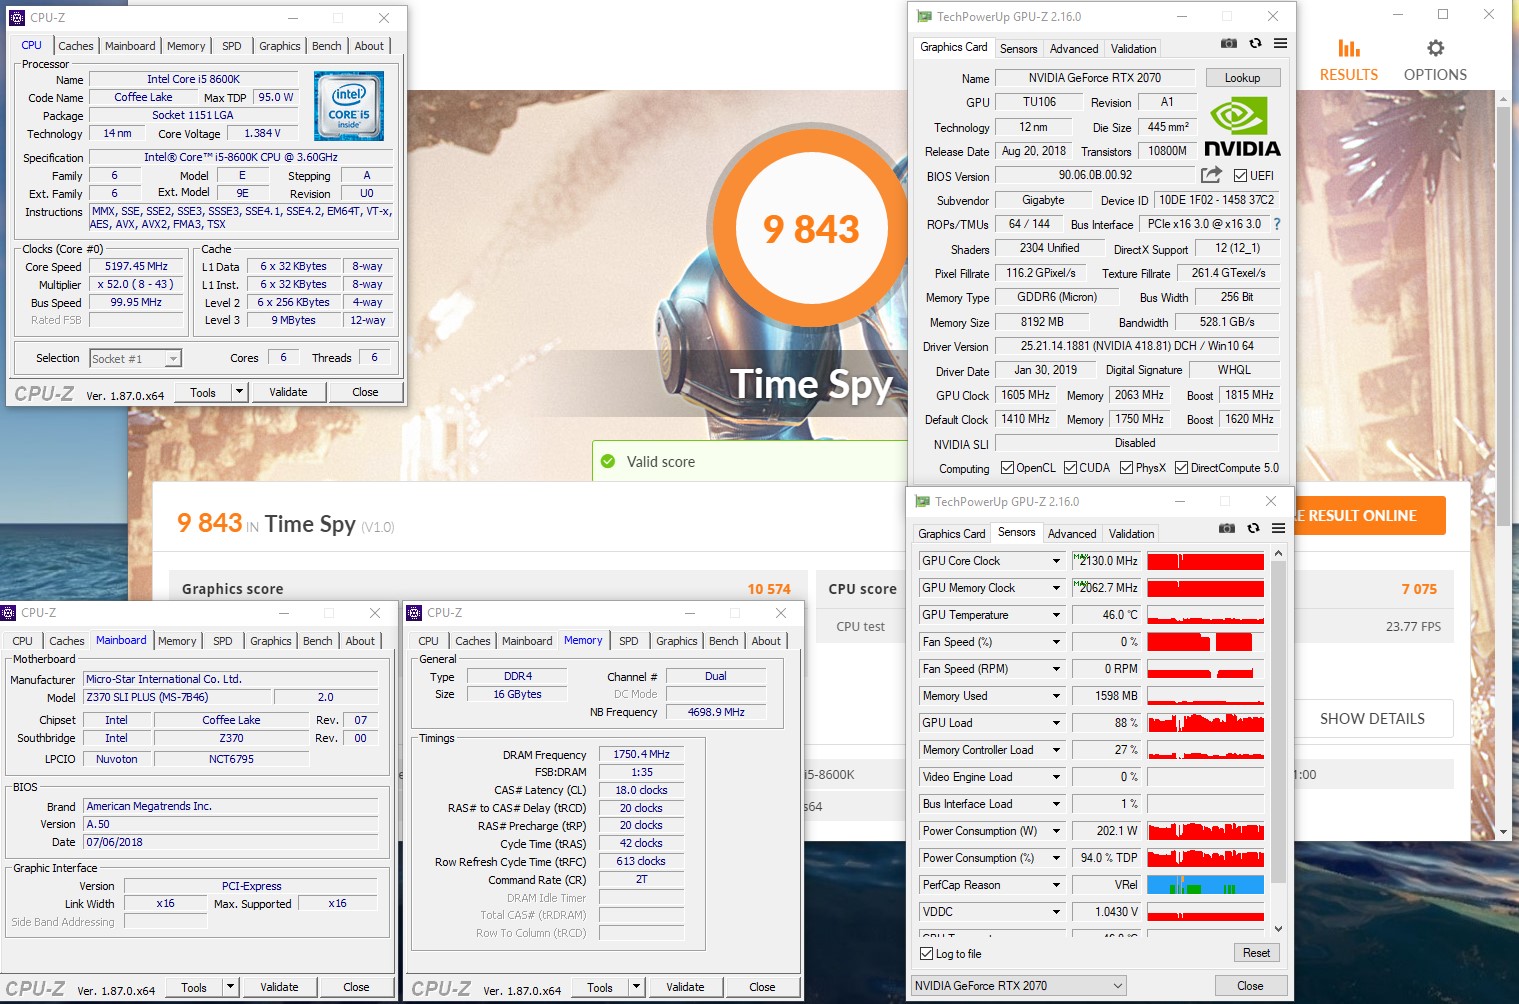
Task: Click the Fan Speed (RPM) sensor dropdown
Action: coord(1056,669)
